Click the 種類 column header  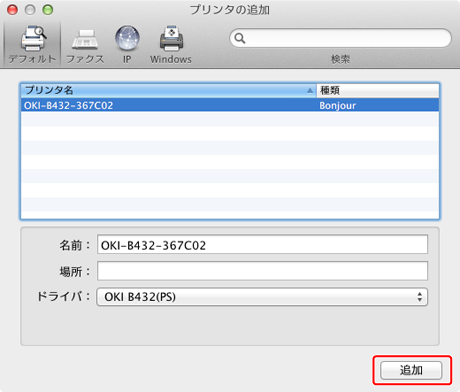[x=378, y=90]
